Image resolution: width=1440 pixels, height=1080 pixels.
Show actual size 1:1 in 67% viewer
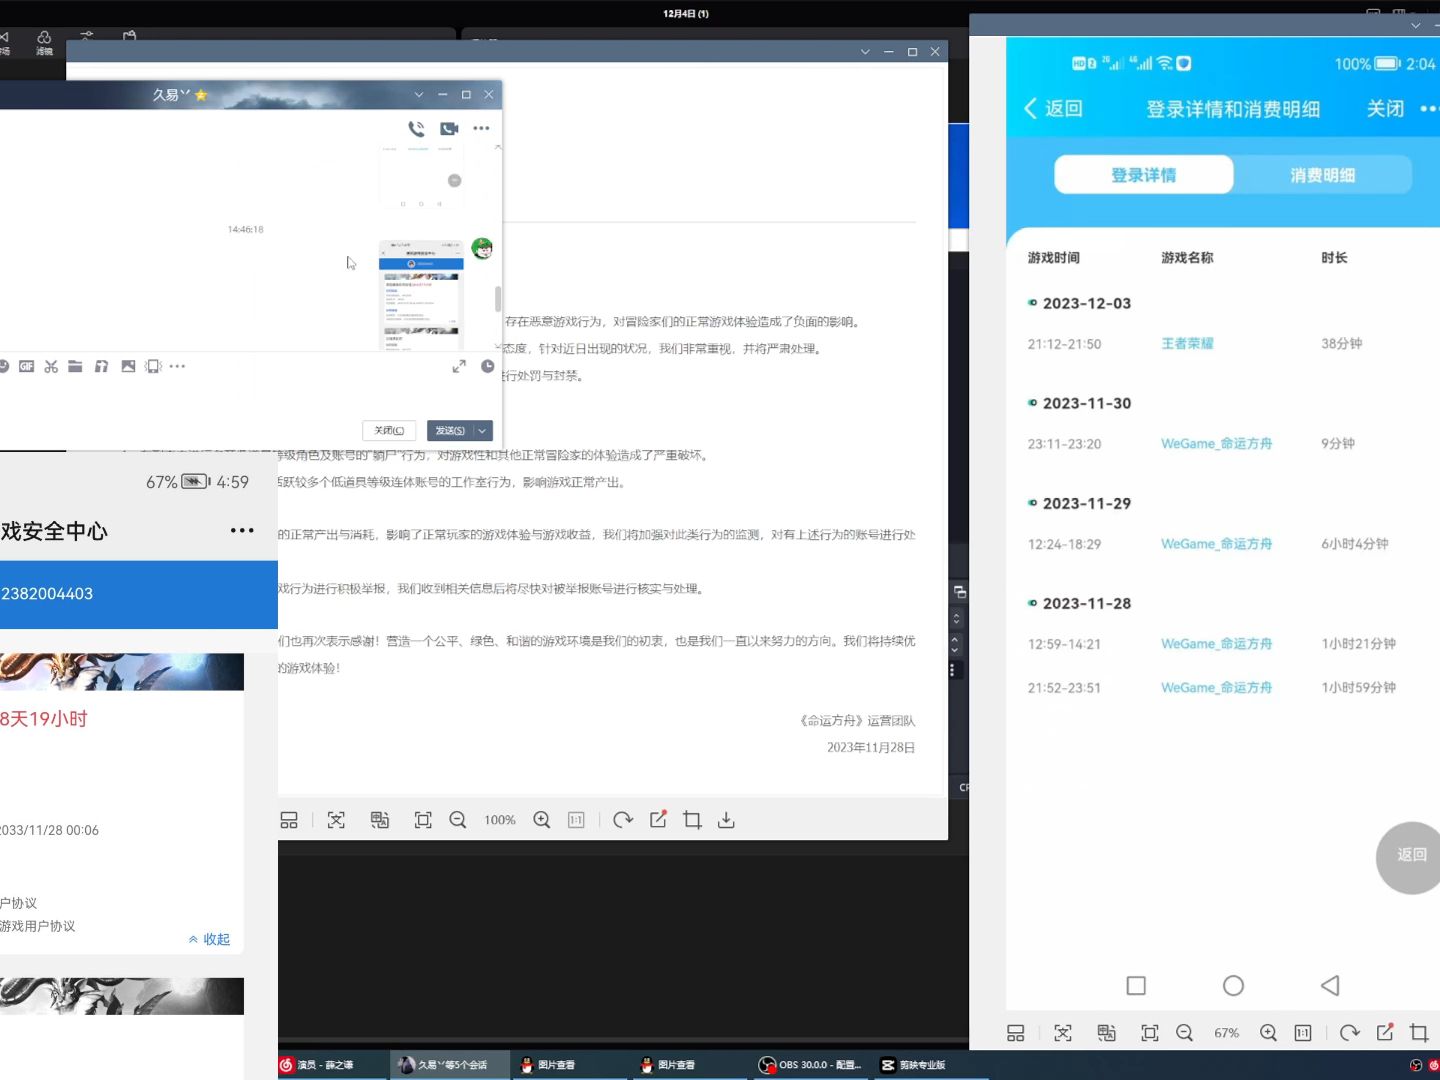[1303, 1033]
